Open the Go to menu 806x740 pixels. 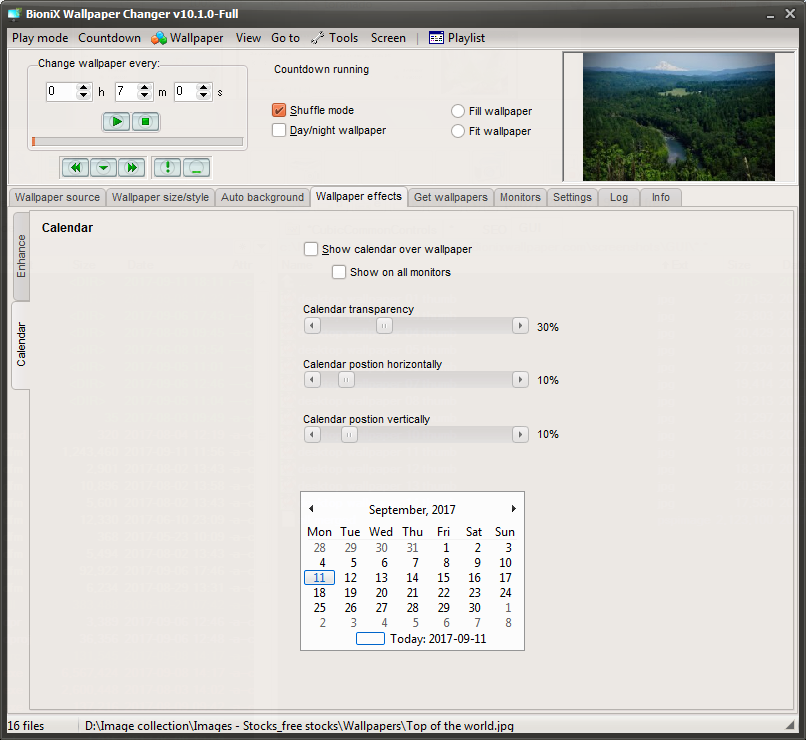(x=285, y=38)
